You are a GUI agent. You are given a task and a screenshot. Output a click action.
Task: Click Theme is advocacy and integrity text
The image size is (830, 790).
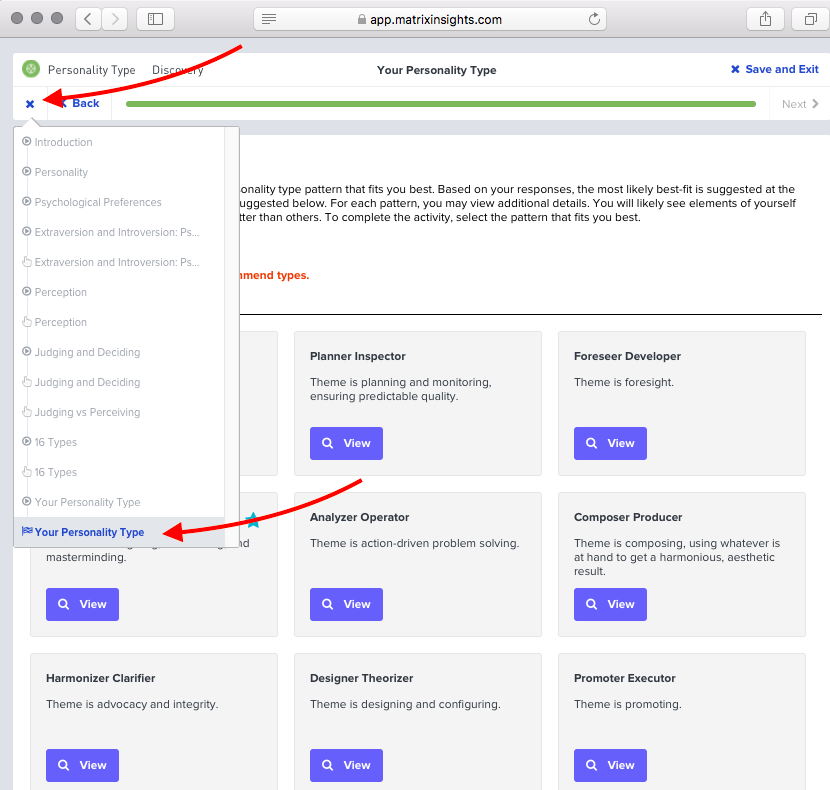[132, 704]
